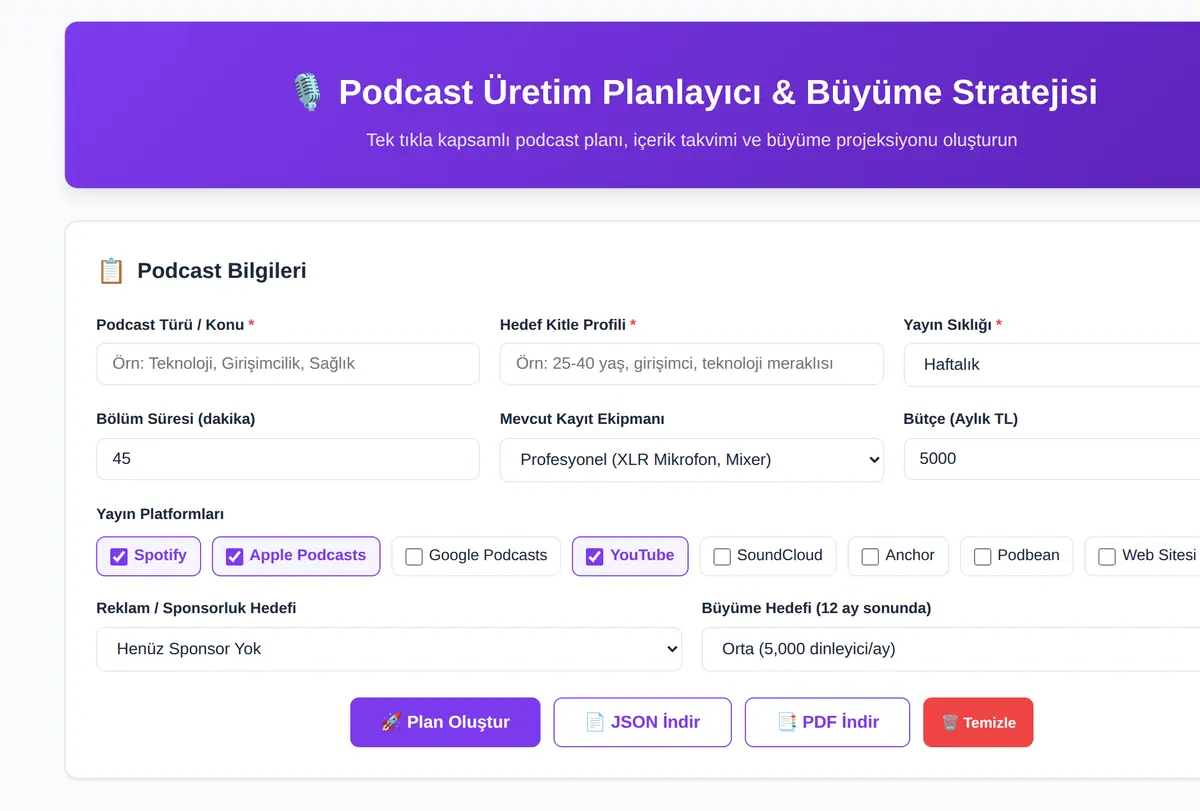
Task: Clear the form with Temizle button
Action: click(978, 722)
